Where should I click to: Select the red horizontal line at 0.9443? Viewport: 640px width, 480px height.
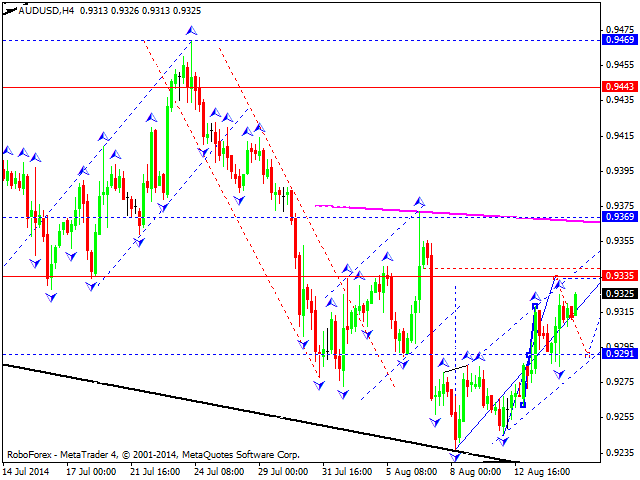pos(301,87)
